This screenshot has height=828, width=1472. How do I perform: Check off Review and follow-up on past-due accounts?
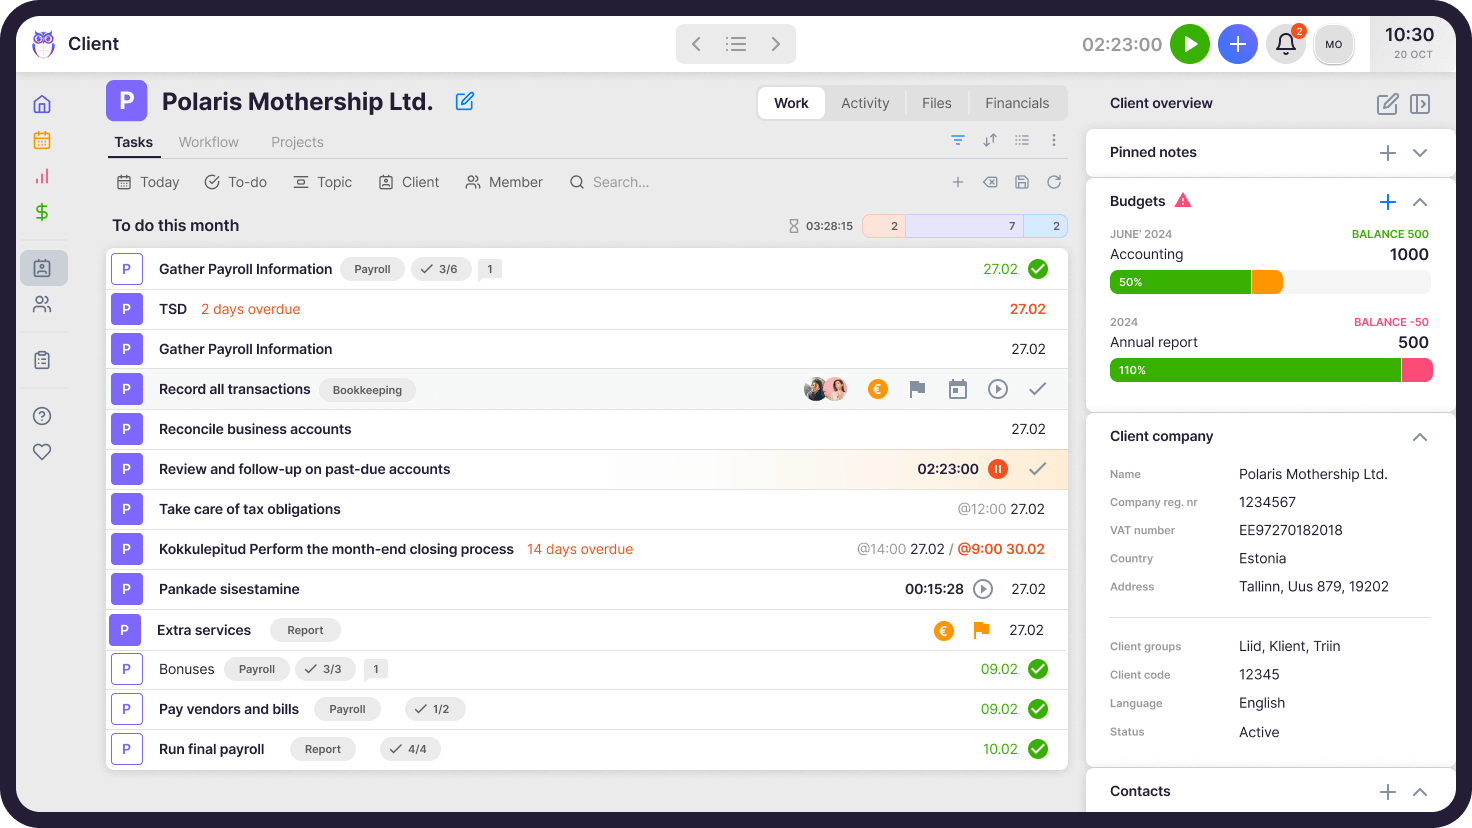click(1037, 468)
